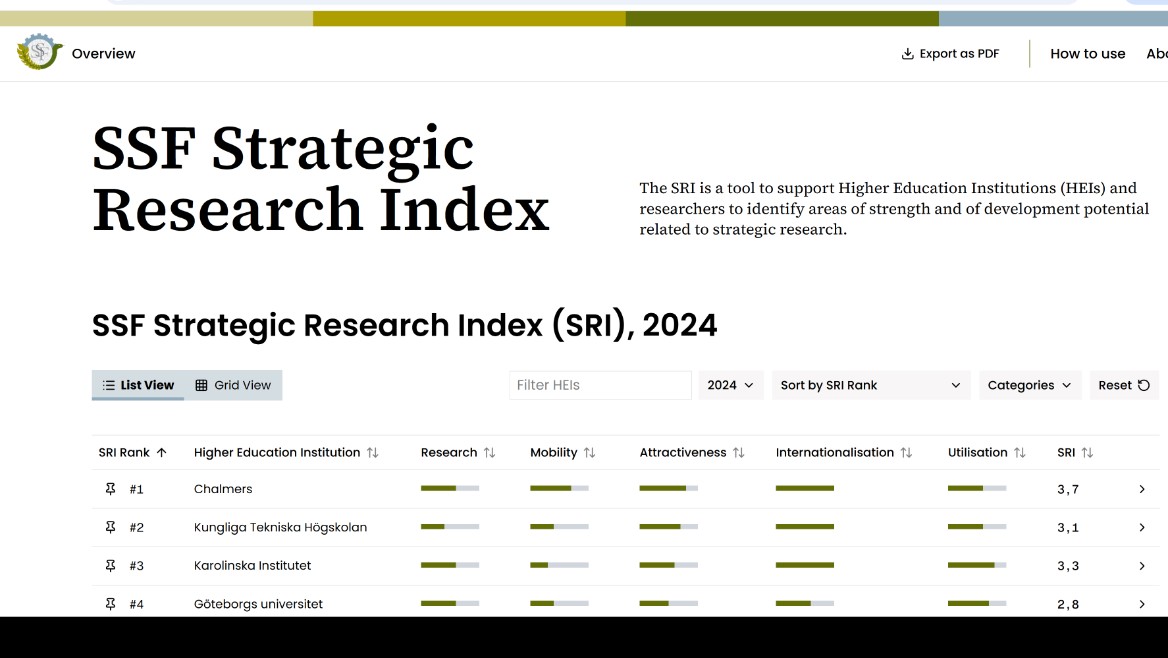Screen dimensions: 1168x658
Task: Click the #1 rank cell
Action: [x=136, y=490]
